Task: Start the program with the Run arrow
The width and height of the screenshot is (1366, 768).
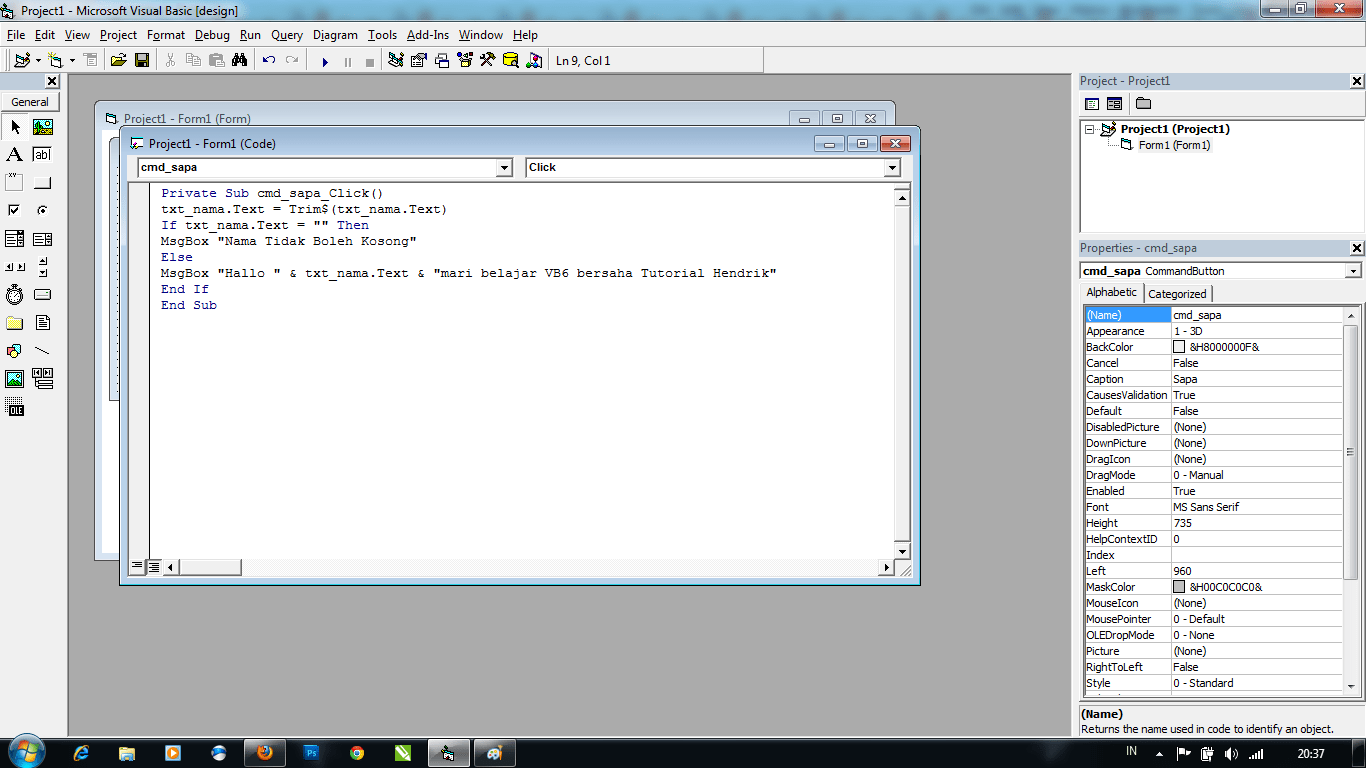Action: [325, 61]
